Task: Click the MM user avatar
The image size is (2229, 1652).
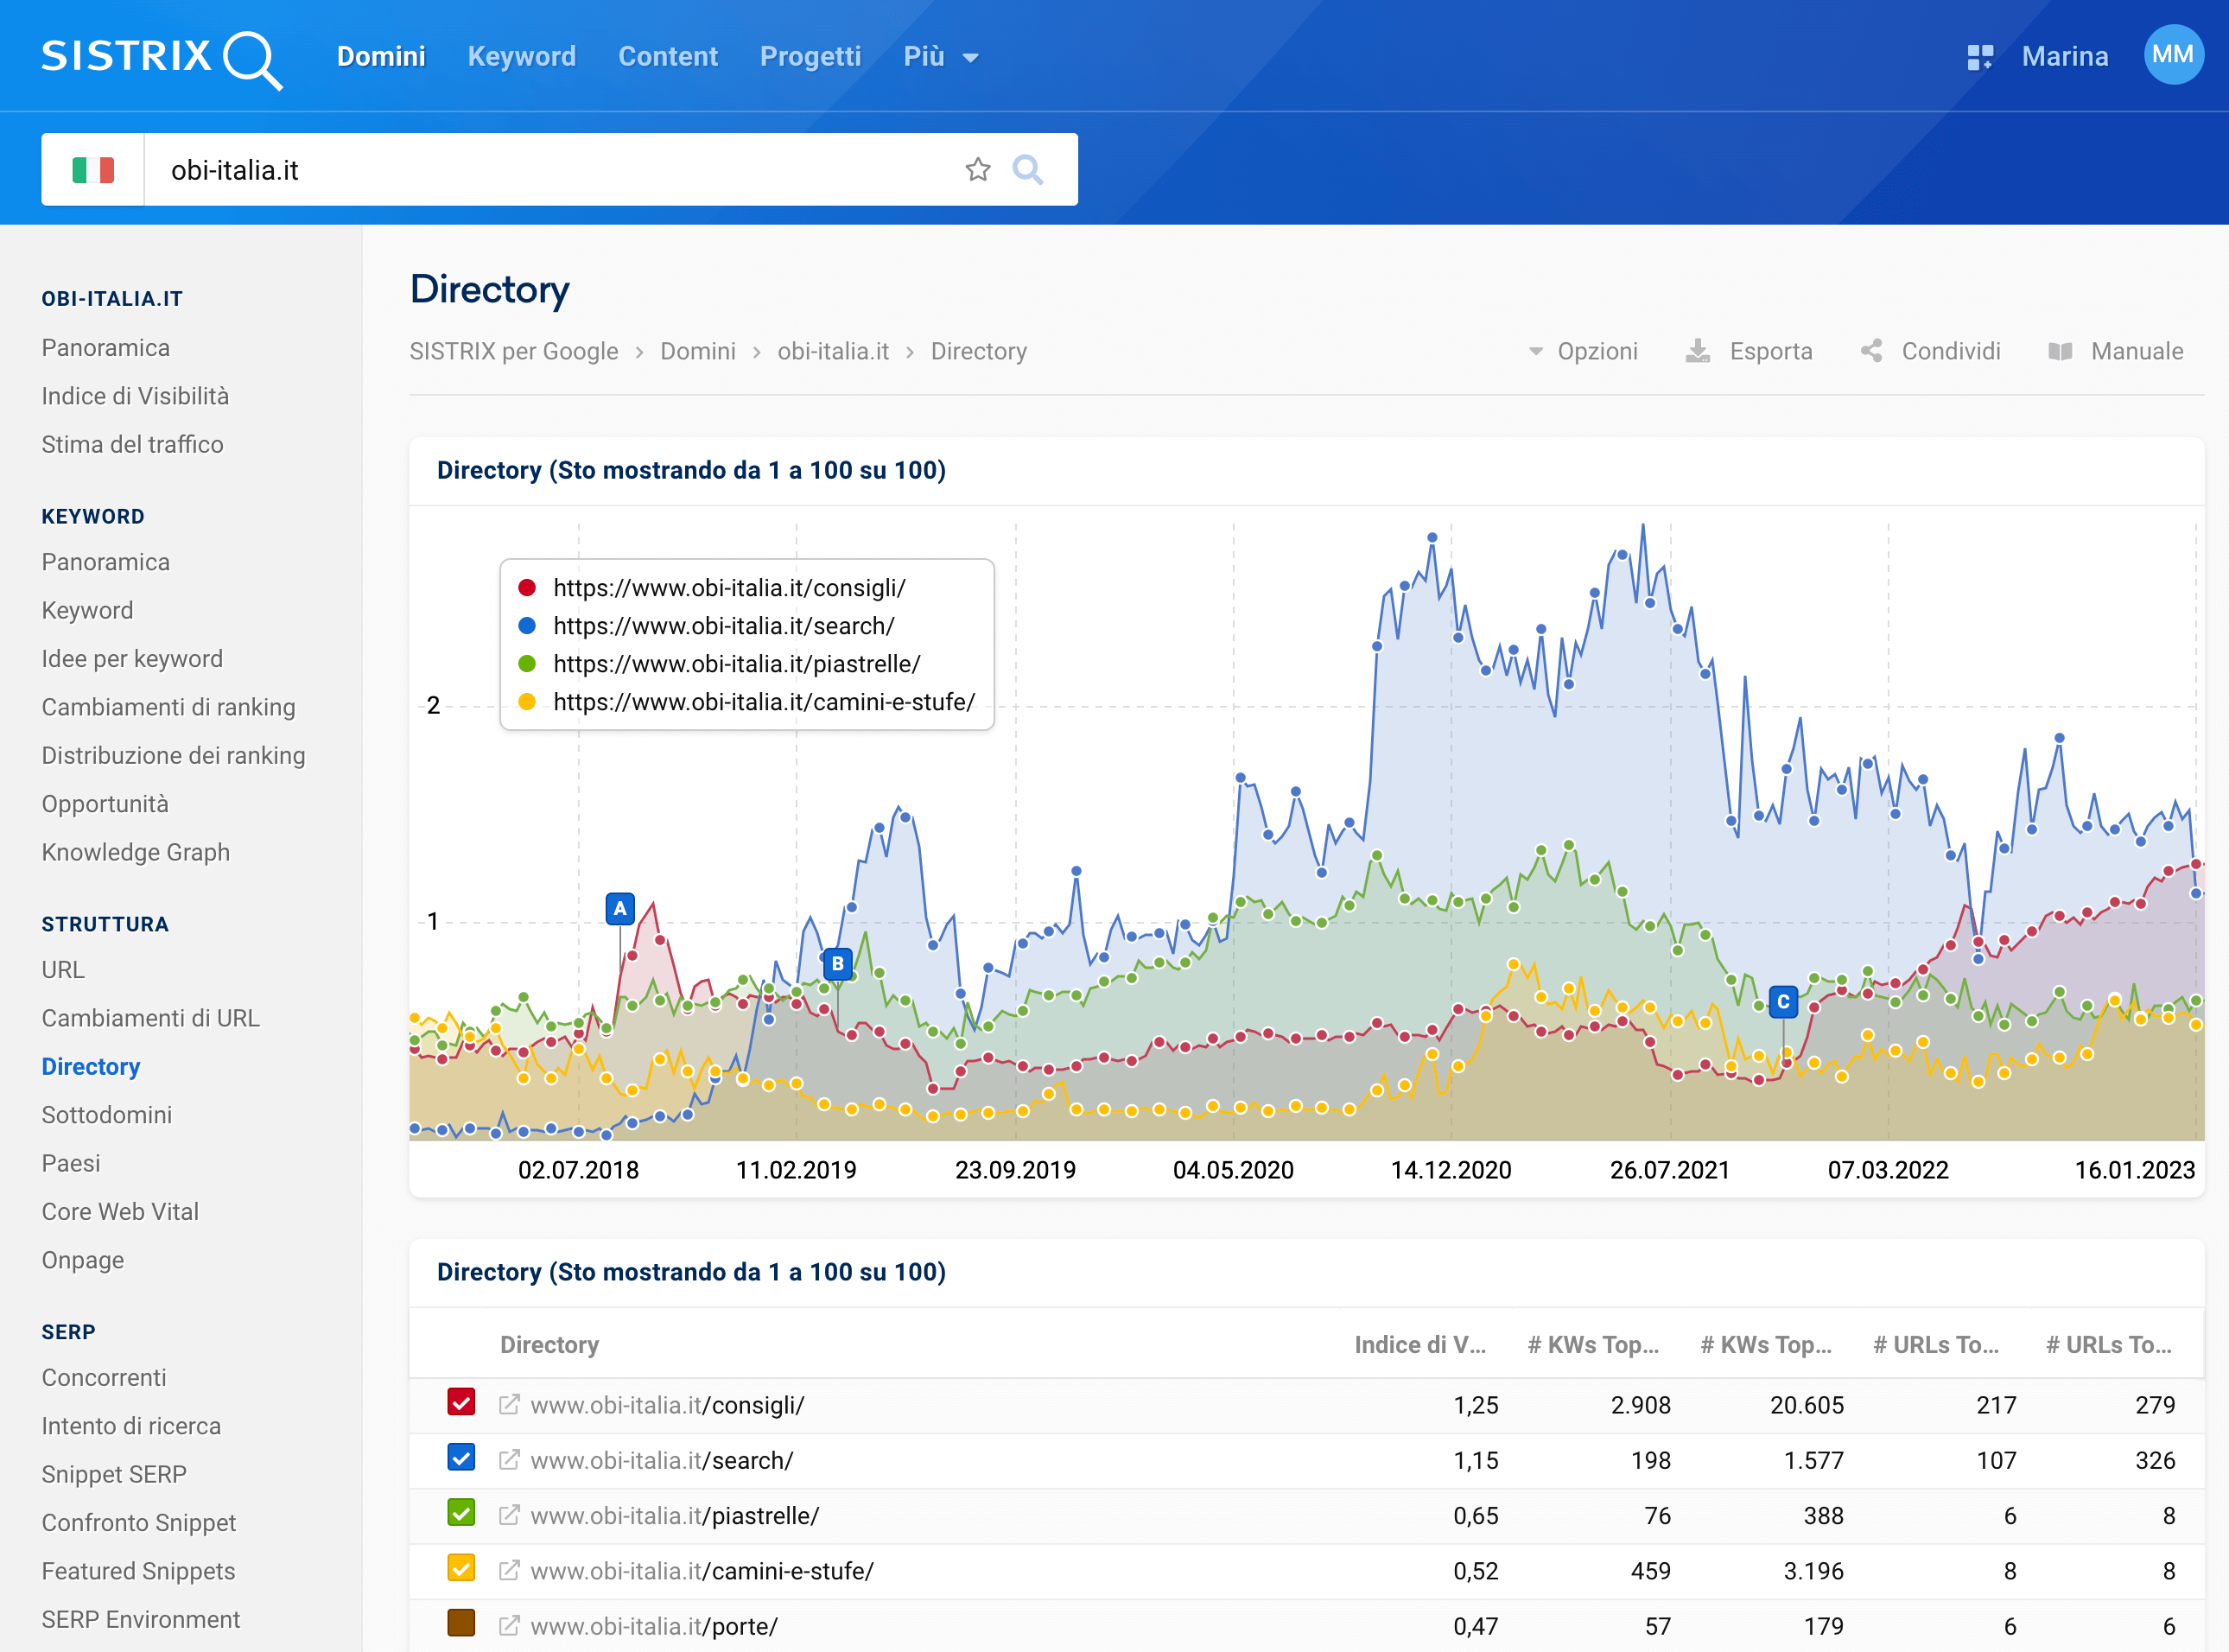Action: 2173,55
